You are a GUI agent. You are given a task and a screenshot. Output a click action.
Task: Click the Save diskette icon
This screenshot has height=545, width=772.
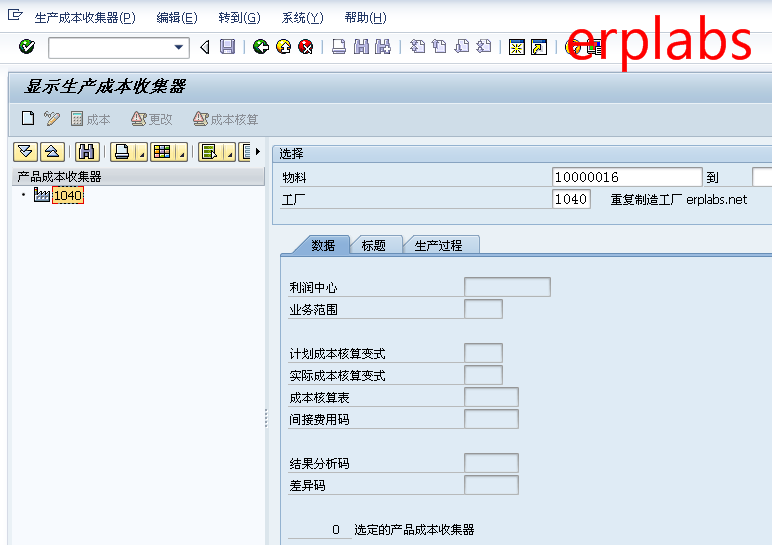[227, 47]
